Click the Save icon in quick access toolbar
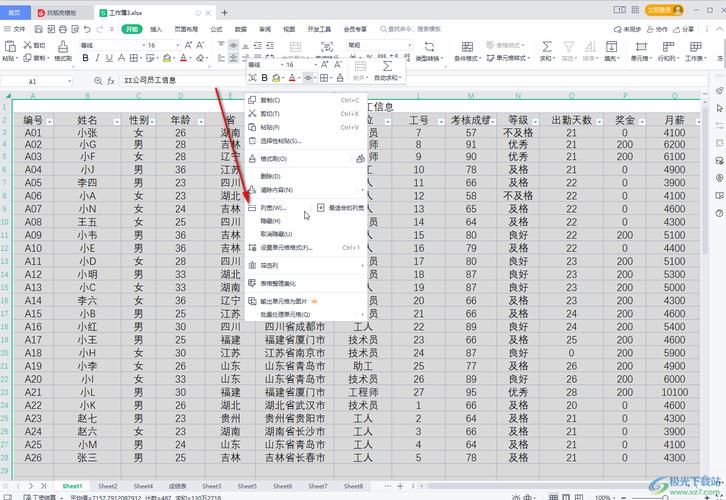Viewport: 726px width, 500px height. pyautogui.click(x=38, y=29)
